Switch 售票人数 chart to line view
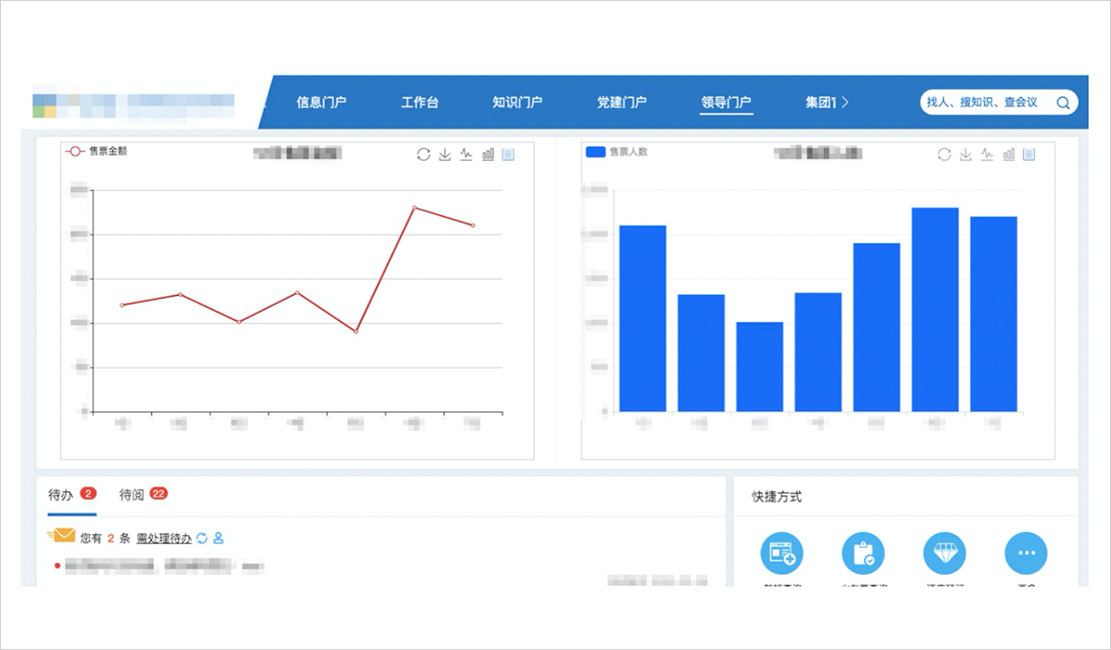 click(x=987, y=154)
